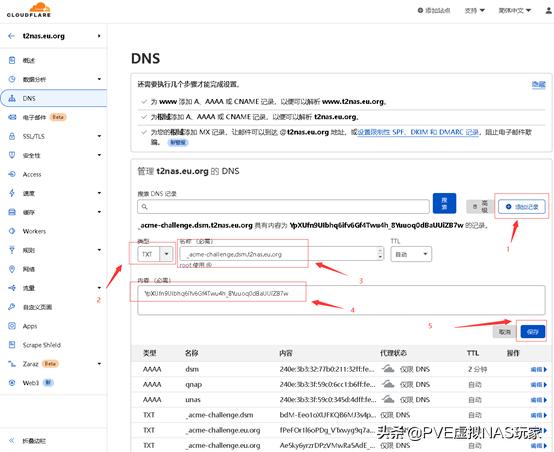Click Edit link in the unas AAAA row

pos(538,400)
